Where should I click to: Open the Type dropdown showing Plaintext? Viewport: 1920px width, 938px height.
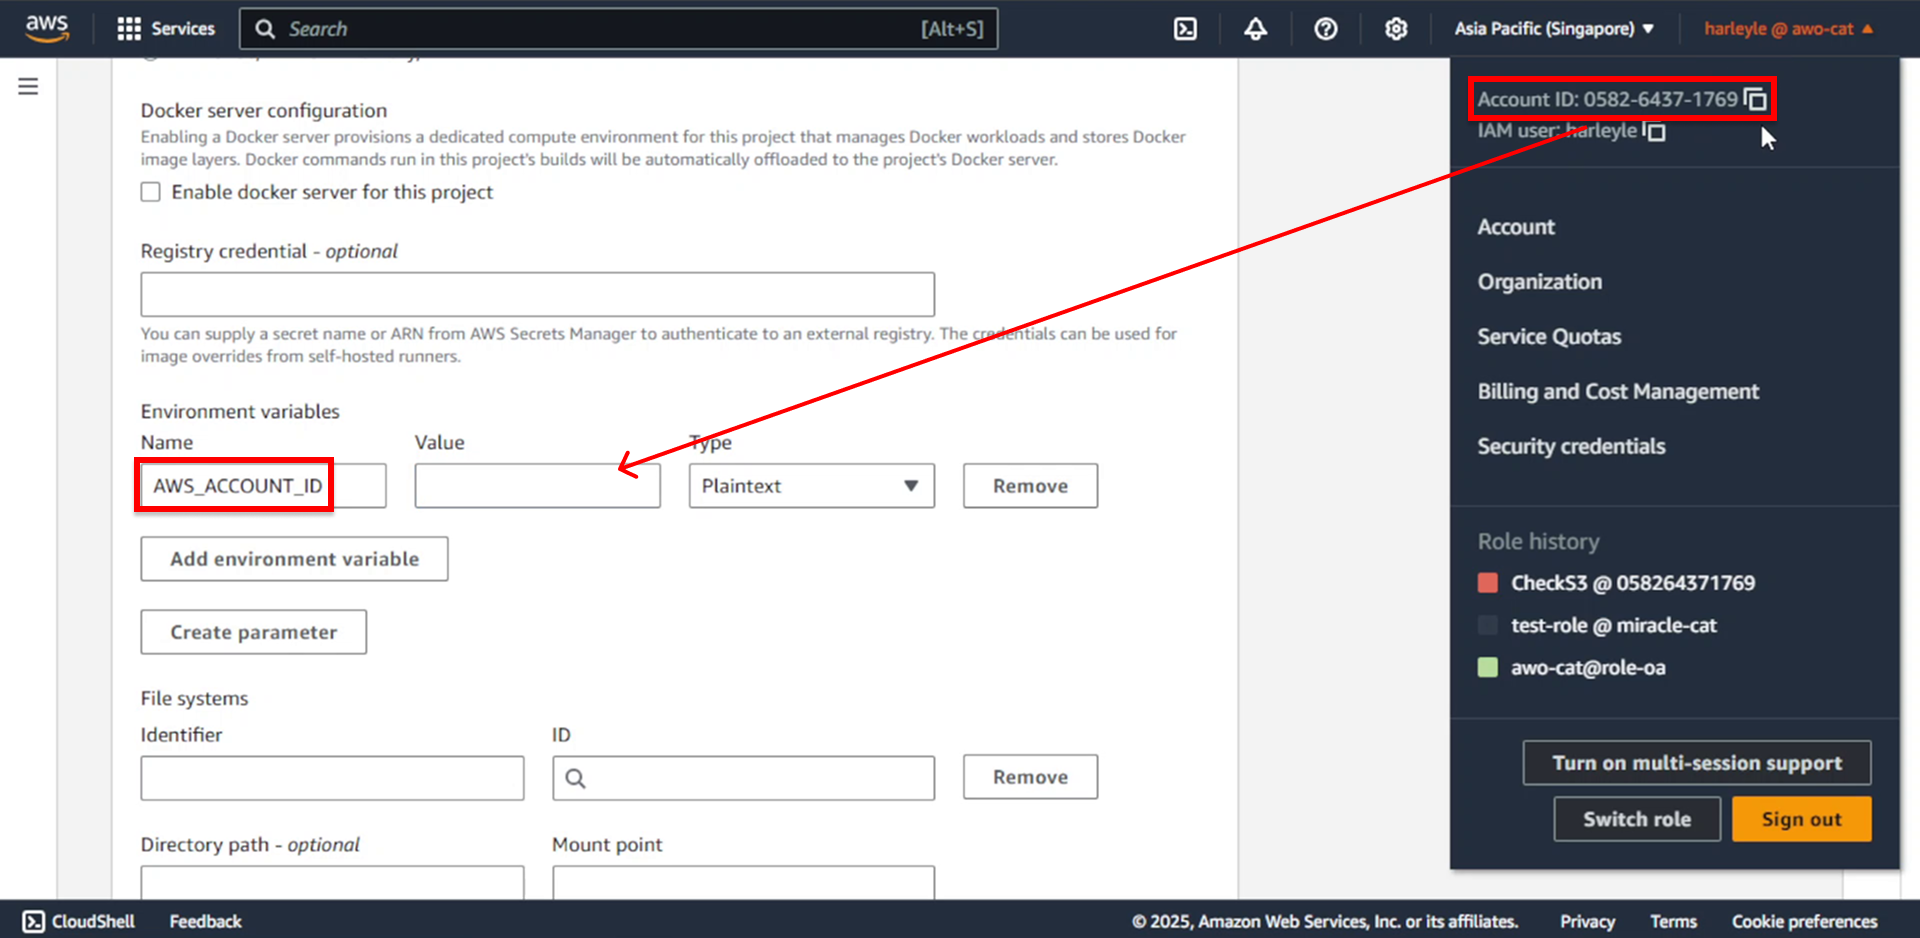[x=811, y=486]
